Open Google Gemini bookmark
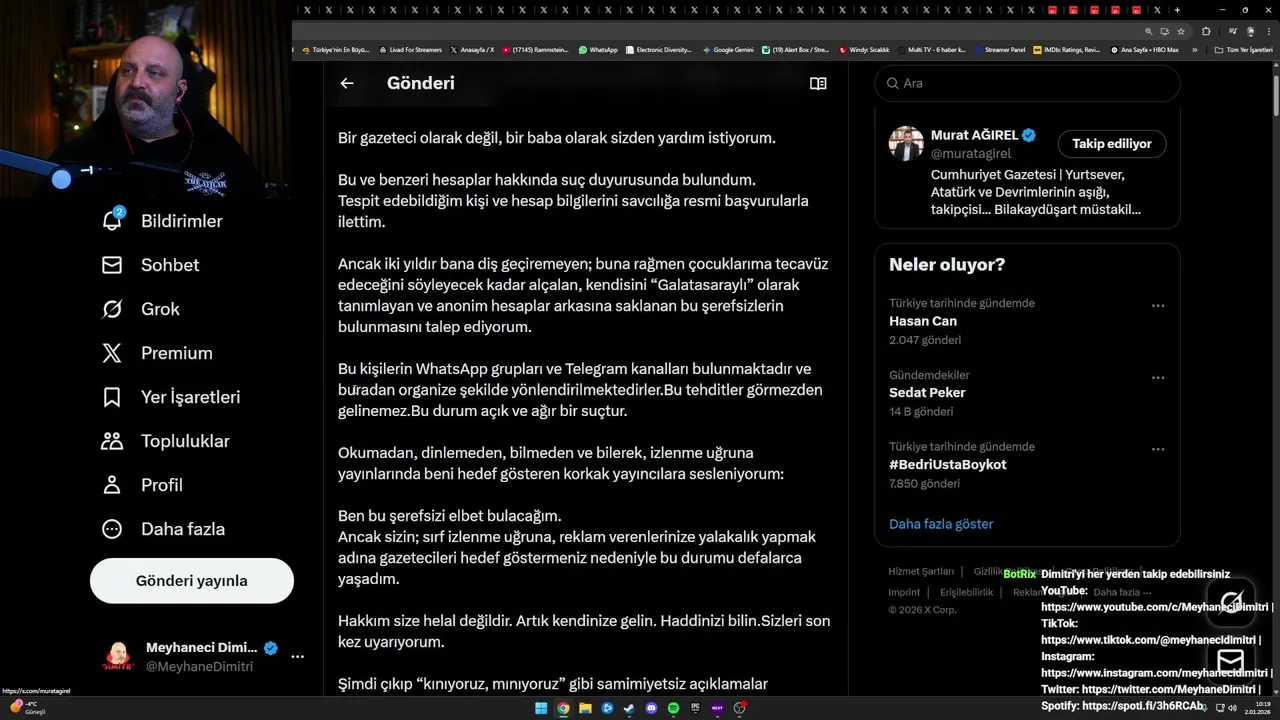Viewport: 1280px width, 720px height. (728, 50)
